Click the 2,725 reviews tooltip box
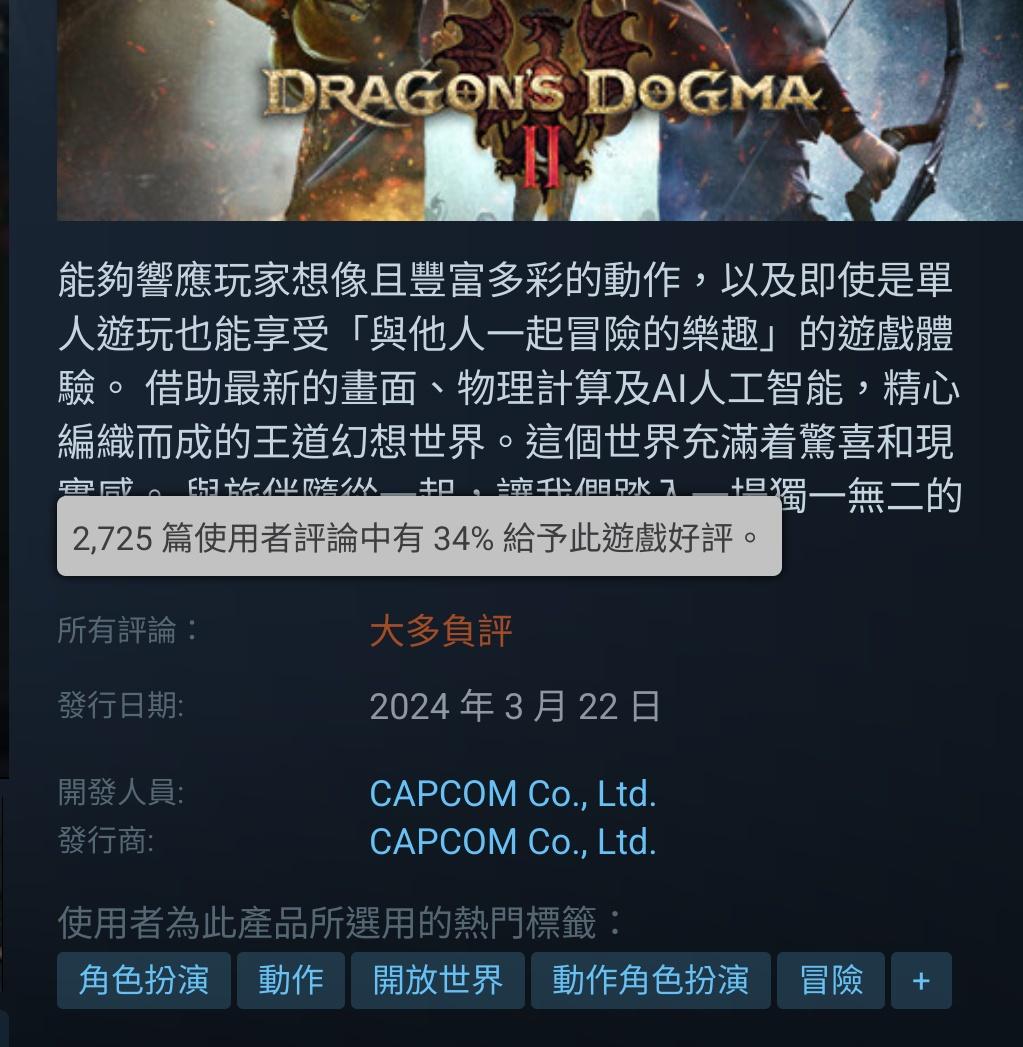 [x=419, y=536]
